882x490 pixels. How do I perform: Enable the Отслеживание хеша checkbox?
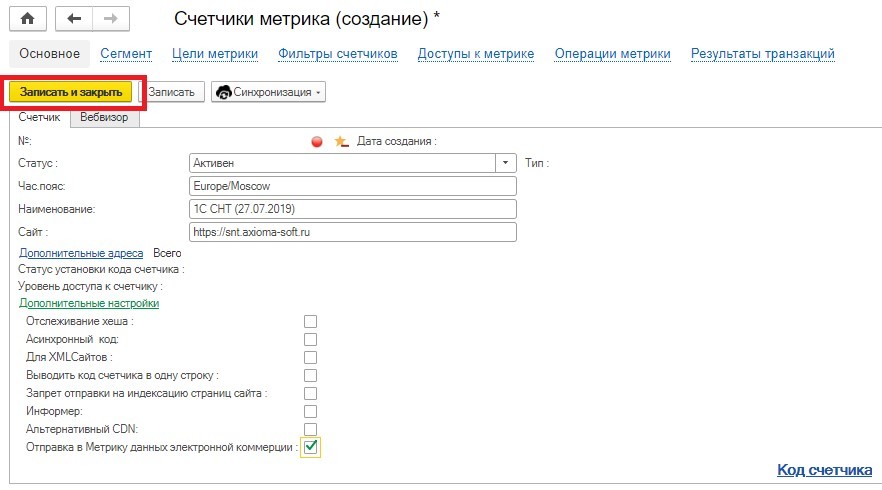coord(310,321)
